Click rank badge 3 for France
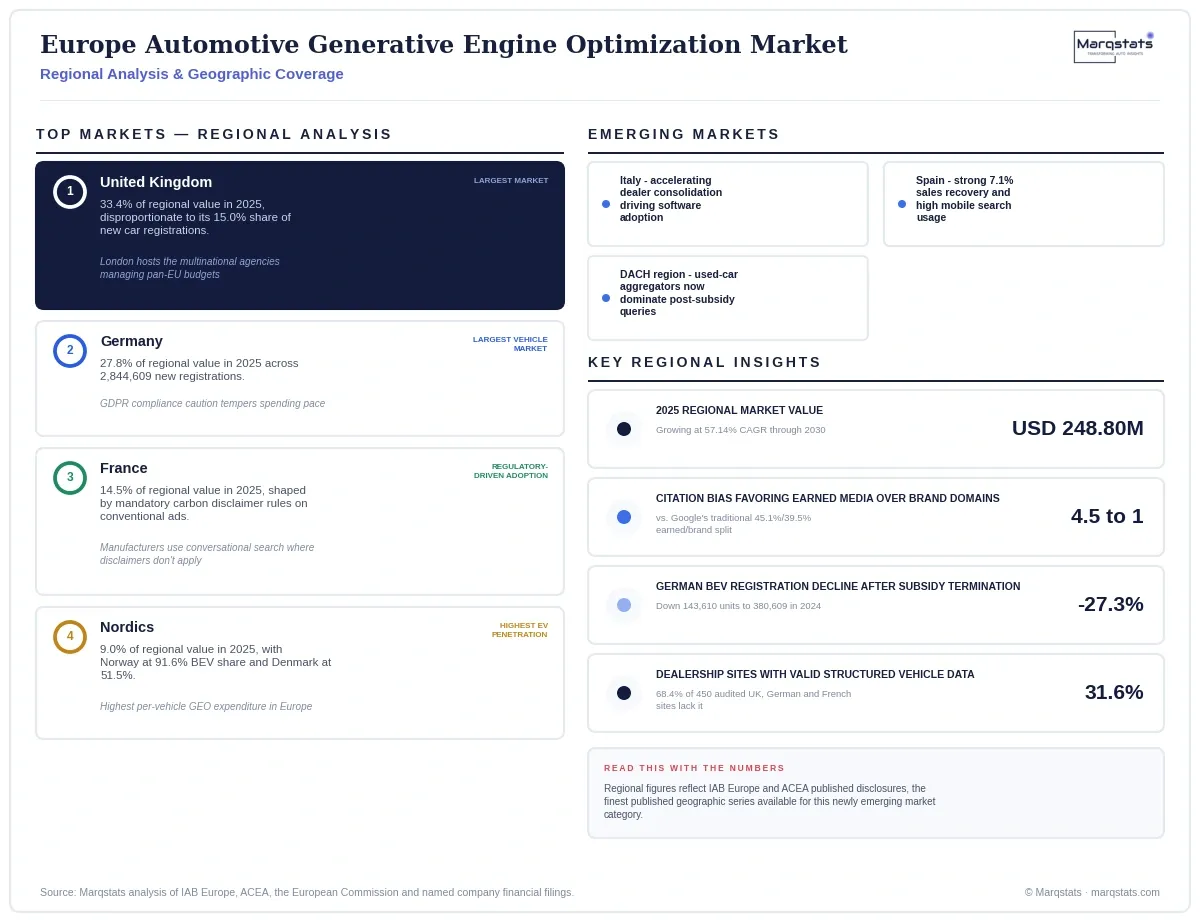 coord(70,477)
